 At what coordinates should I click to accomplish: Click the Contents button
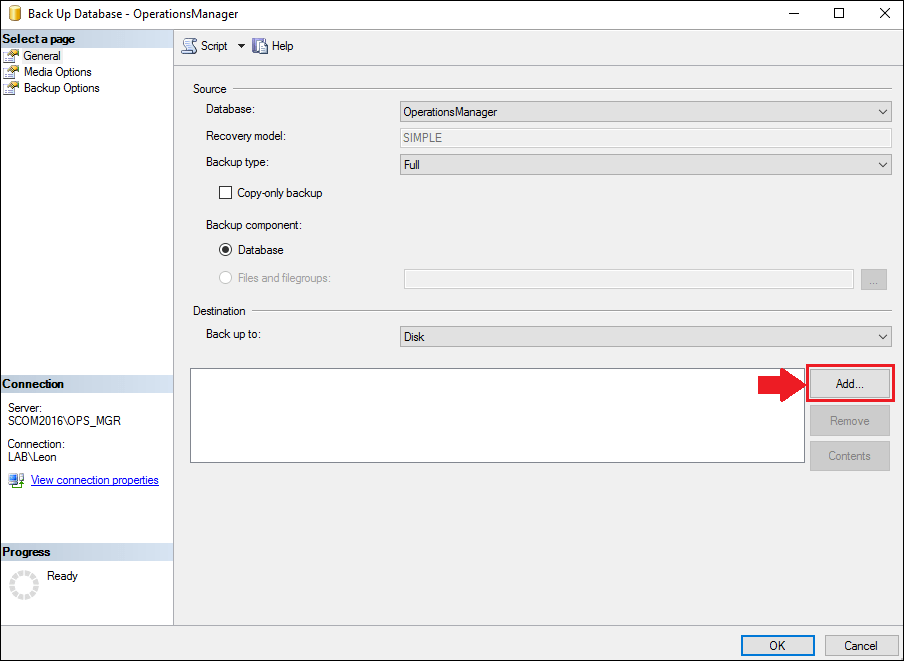click(850, 456)
